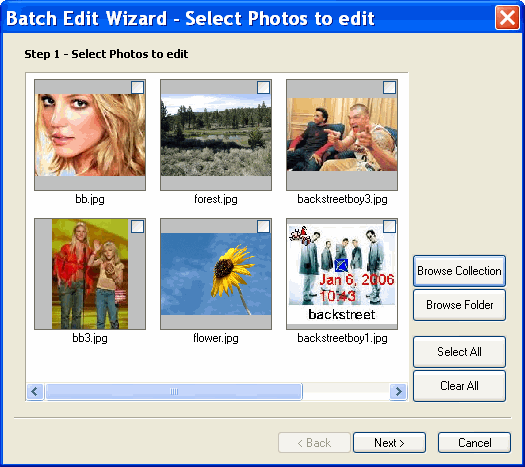The height and width of the screenshot is (467, 525).
Task: Cancel the Batch Edit Wizard
Action: [x=474, y=443]
